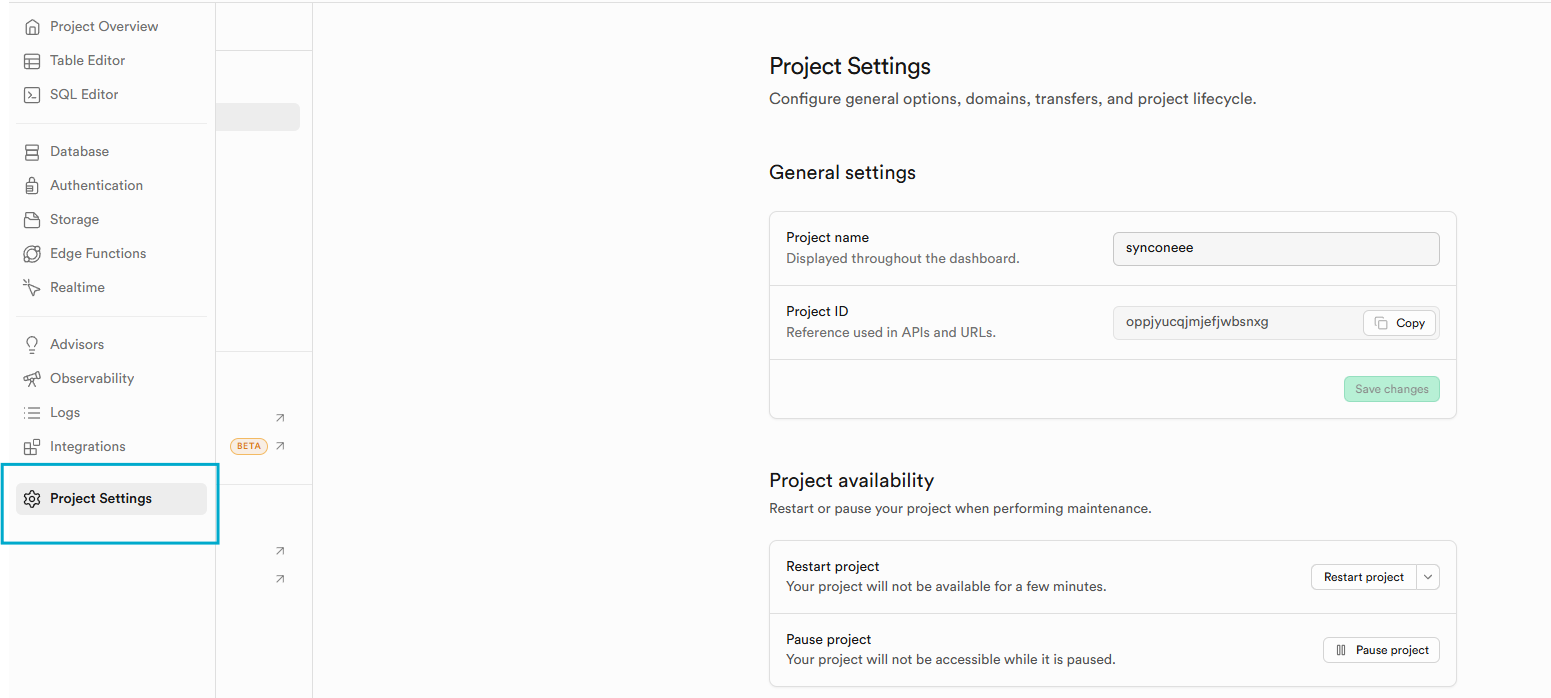Select the Authentication lock icon
The height and width of the screenshot is (698, 1551).
(33, 185)
